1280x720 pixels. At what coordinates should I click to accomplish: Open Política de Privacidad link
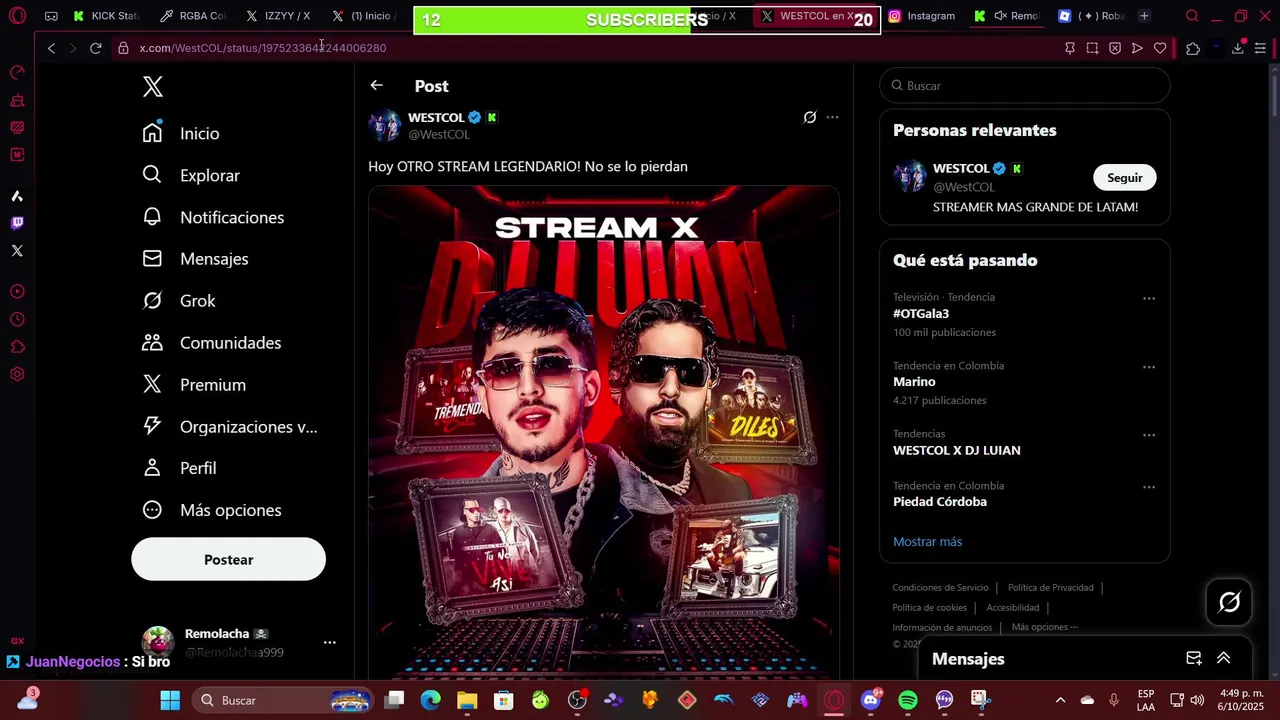tap(1051, 588)
